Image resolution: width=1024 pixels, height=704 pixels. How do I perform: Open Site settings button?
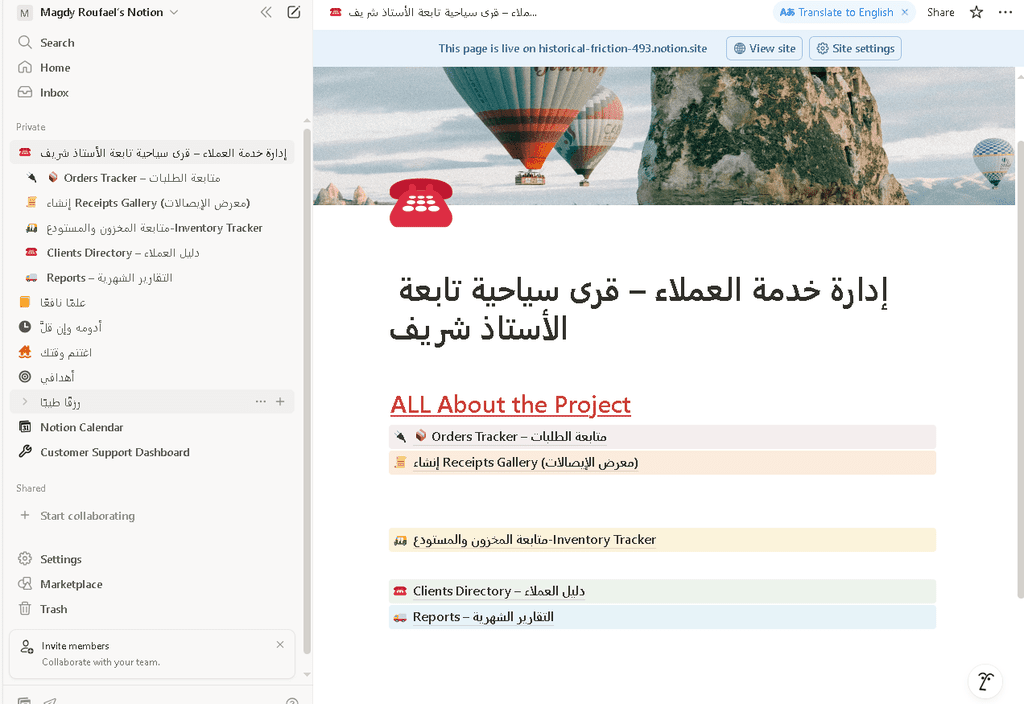click(855, 48)
